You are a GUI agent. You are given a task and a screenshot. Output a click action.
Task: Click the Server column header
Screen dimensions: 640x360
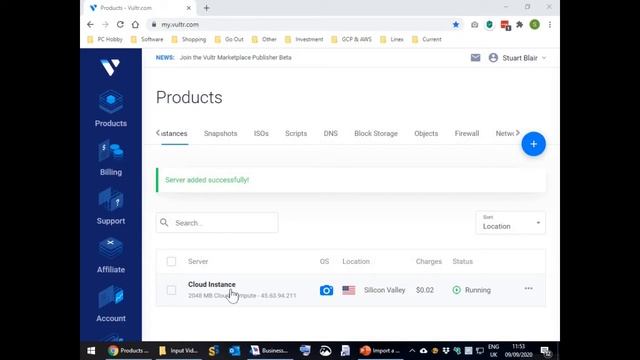tap(198, 261)
